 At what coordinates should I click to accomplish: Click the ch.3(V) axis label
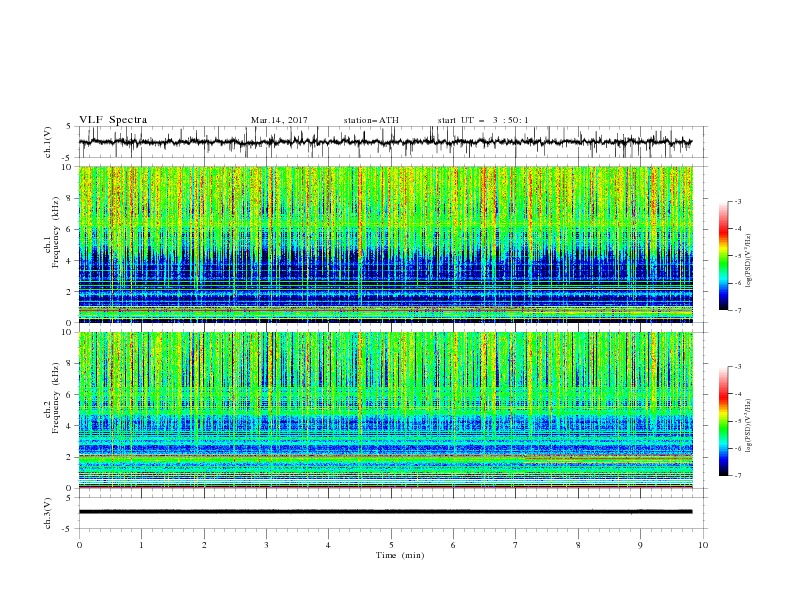[48, 513]
